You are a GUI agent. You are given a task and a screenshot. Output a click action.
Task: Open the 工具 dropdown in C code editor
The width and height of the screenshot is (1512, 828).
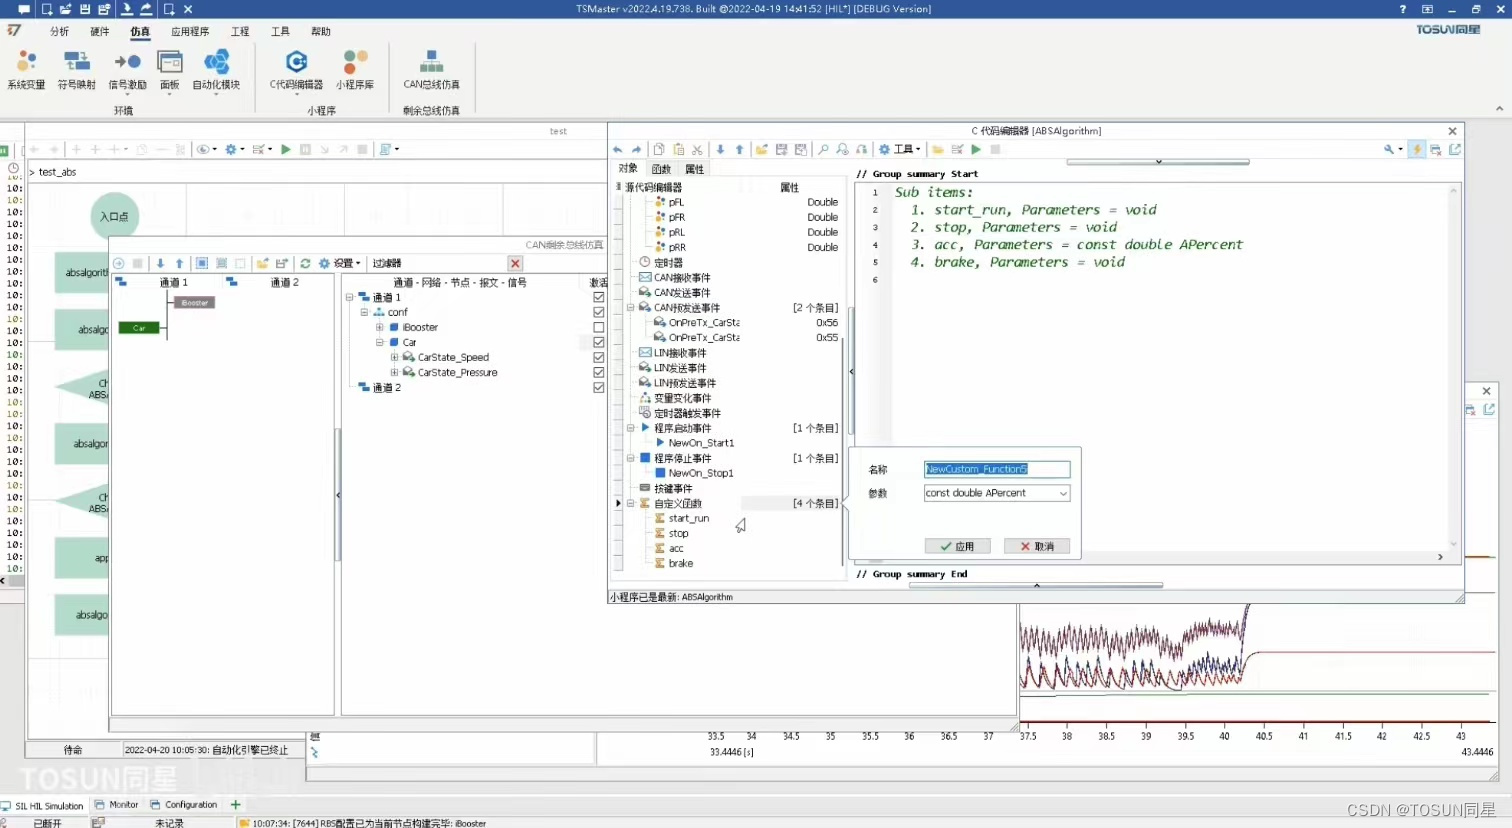pos(900,149)
